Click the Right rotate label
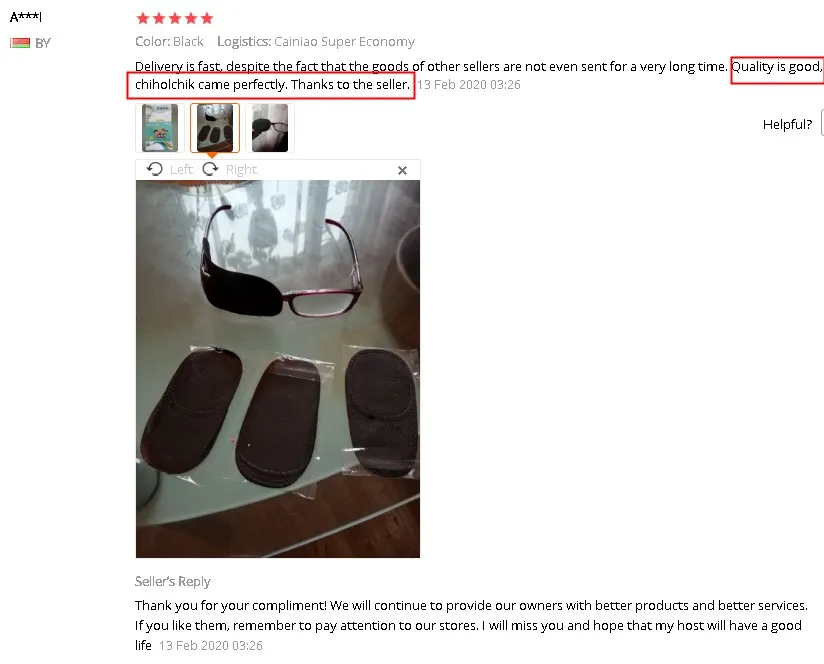This screenshot has width=824, height=664. coord(241,170)
